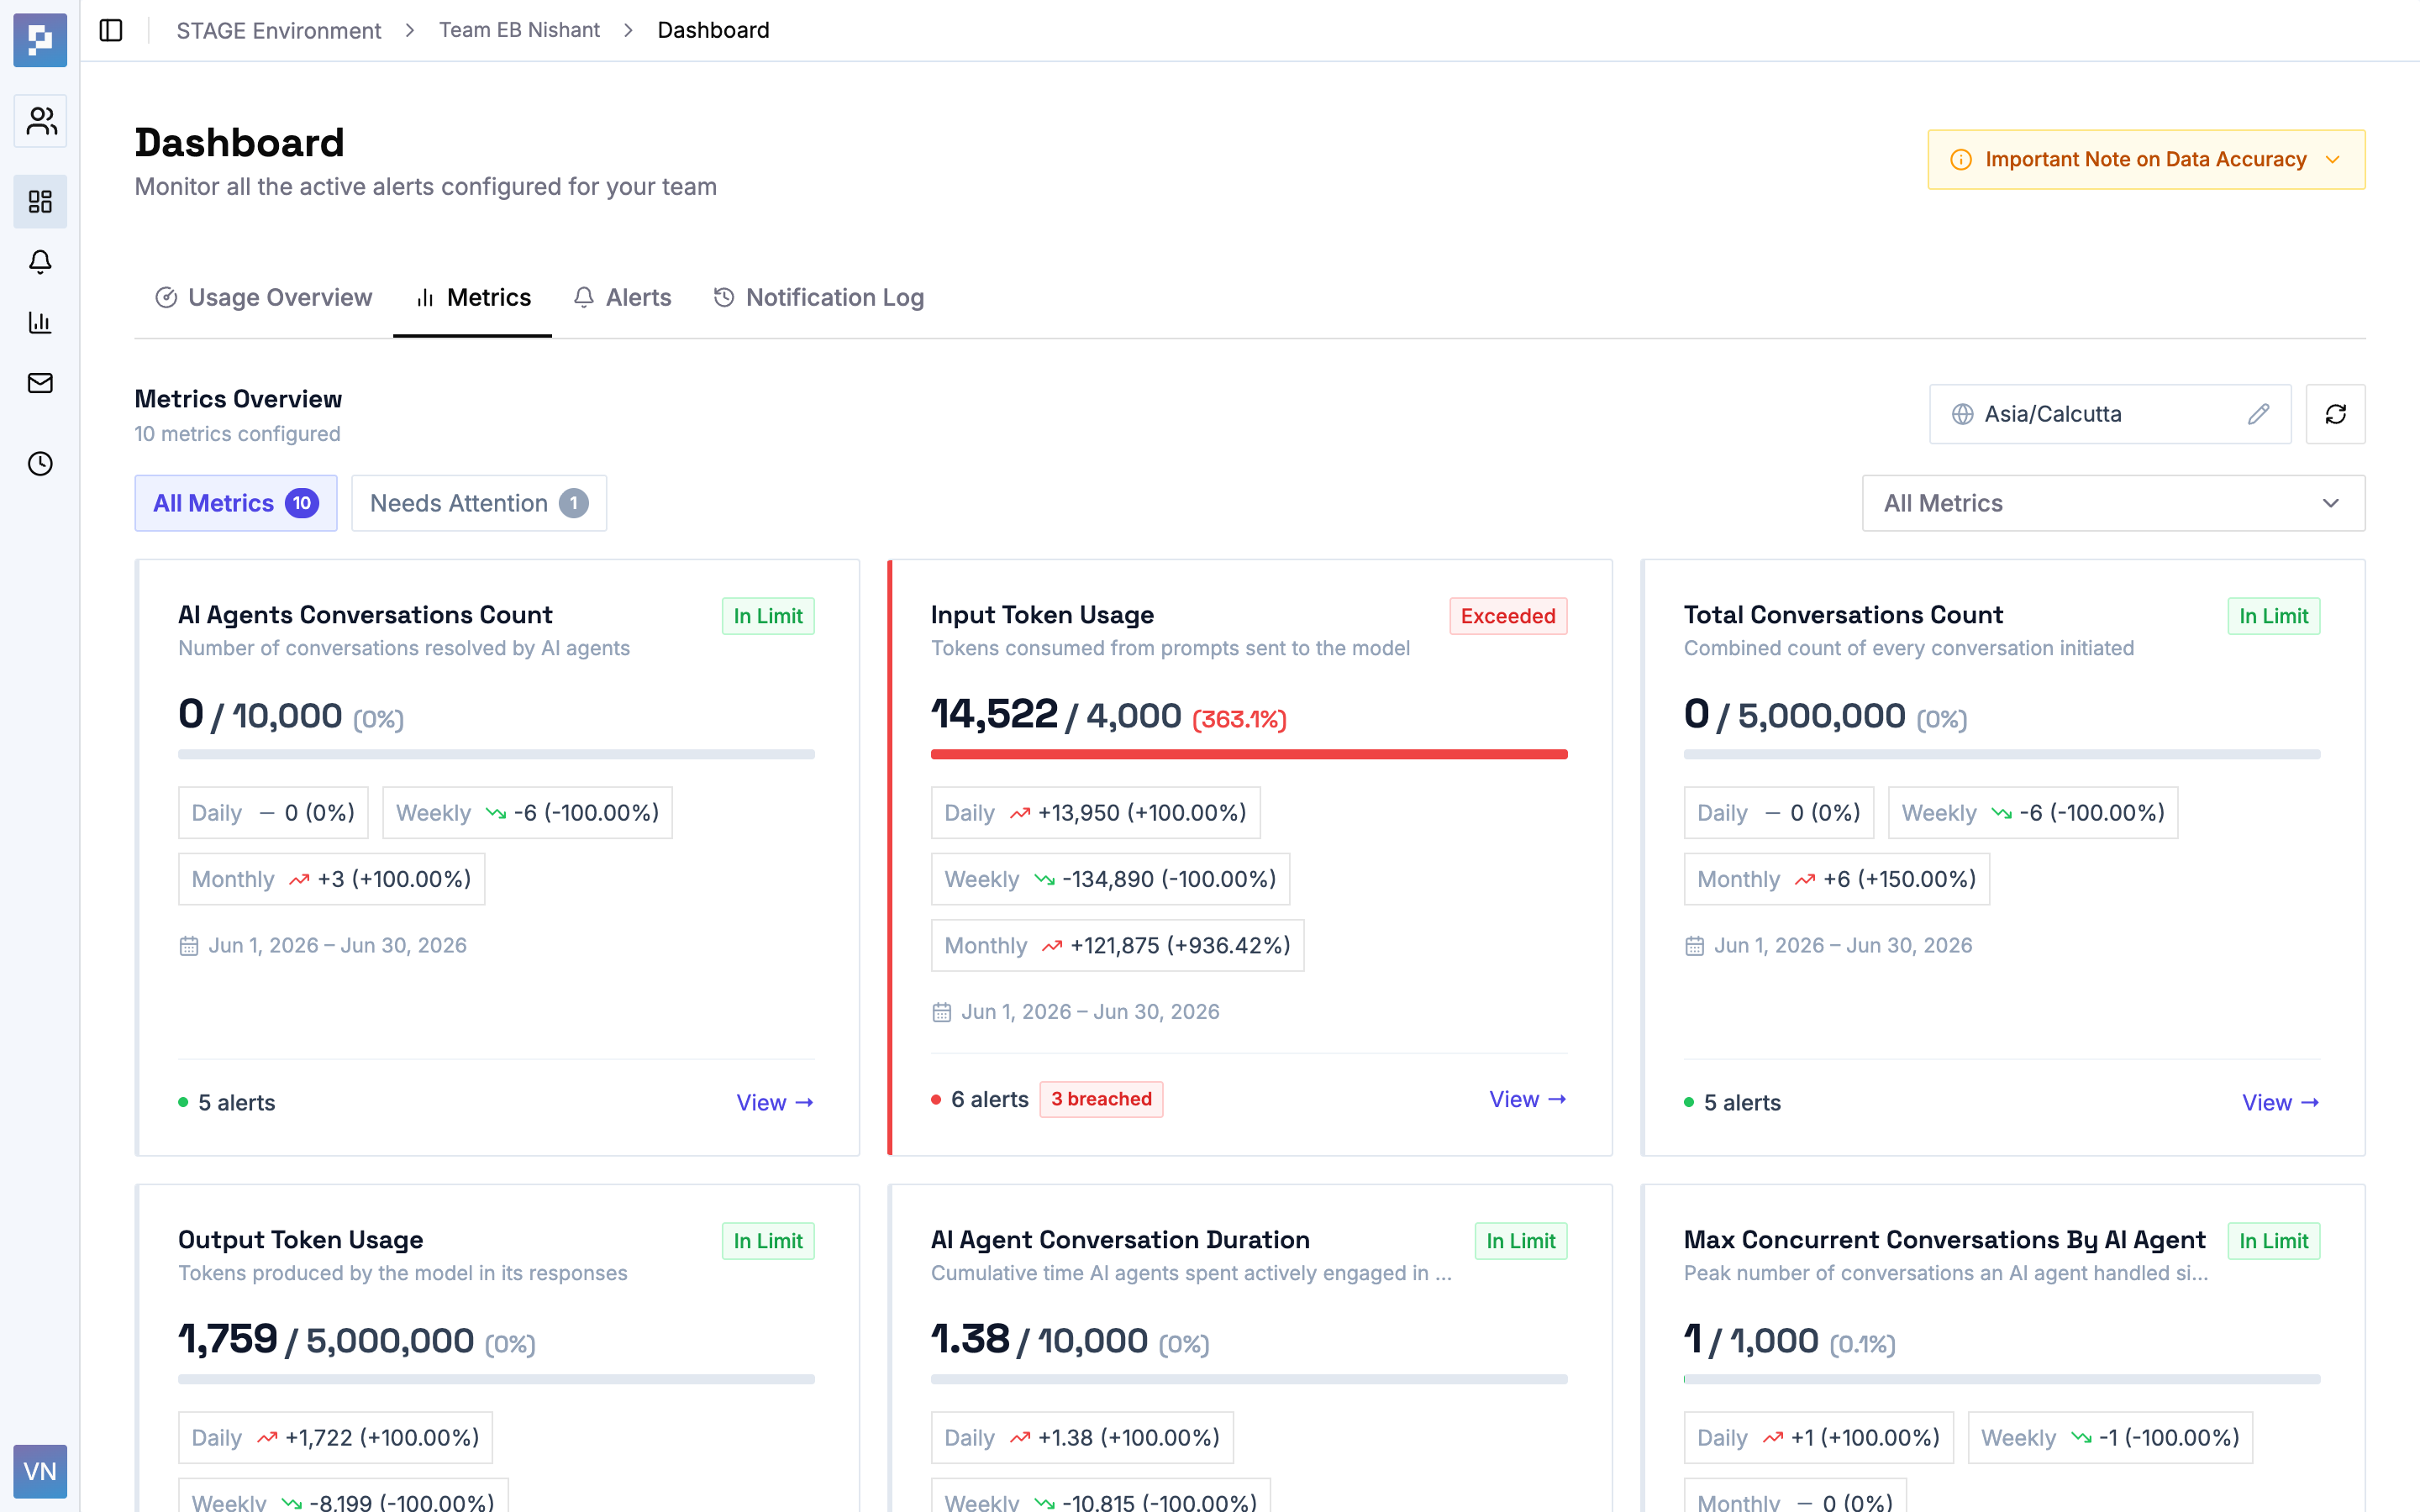Click Team EB Nishant breadcrumb
The width and height of the screenshot is (2420, 1512).
point(519,30)
